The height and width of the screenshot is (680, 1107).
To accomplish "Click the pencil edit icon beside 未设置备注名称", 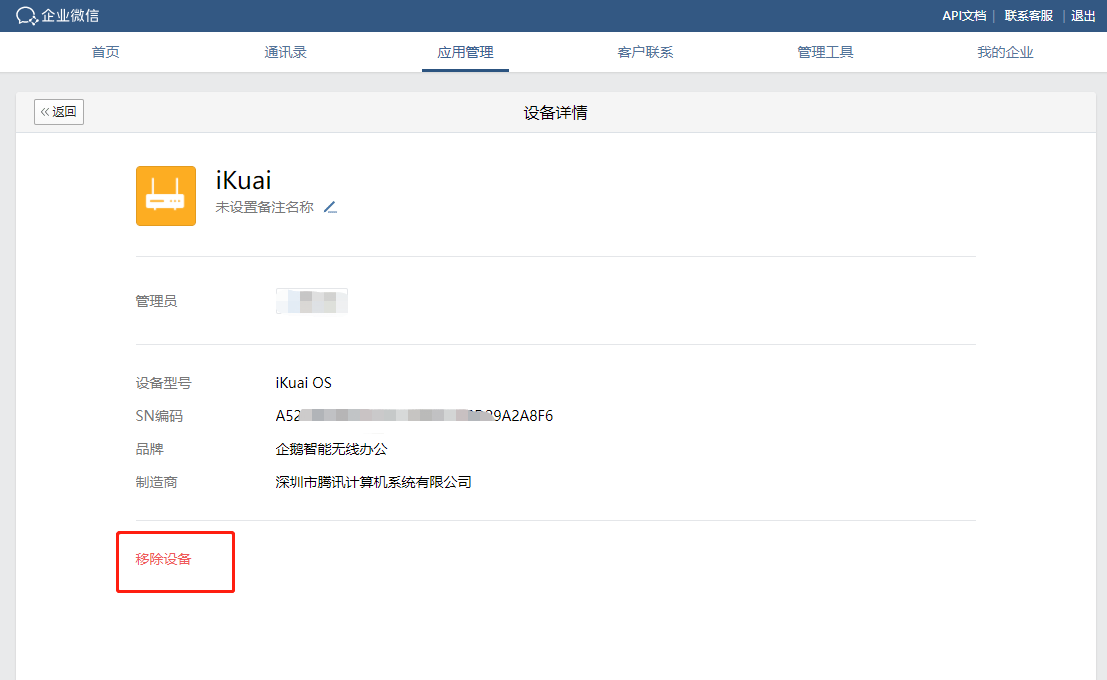I will [x=330, y=207].
